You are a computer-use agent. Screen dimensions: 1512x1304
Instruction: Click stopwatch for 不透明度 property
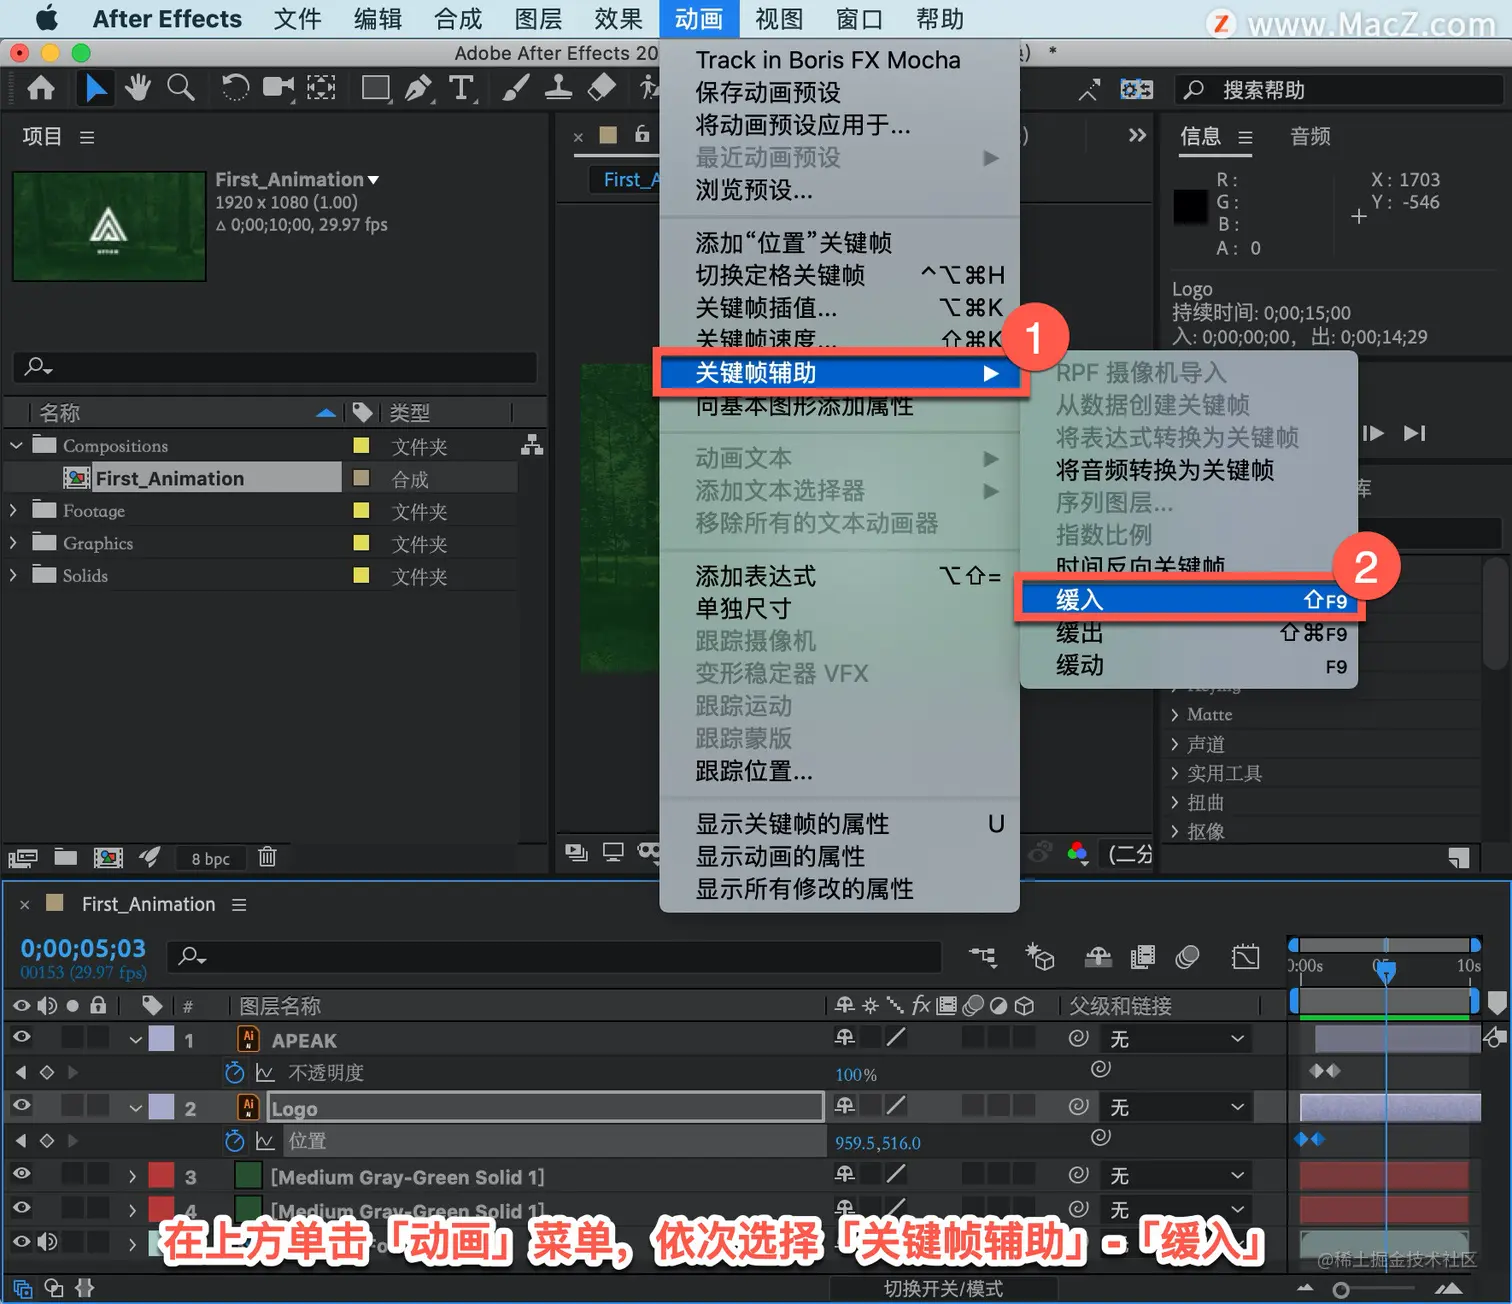coord(235,1073)
